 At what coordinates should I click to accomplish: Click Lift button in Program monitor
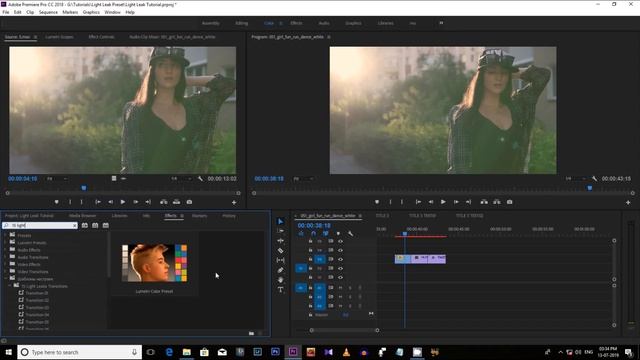pyautogui.click(x=484, y=202)
